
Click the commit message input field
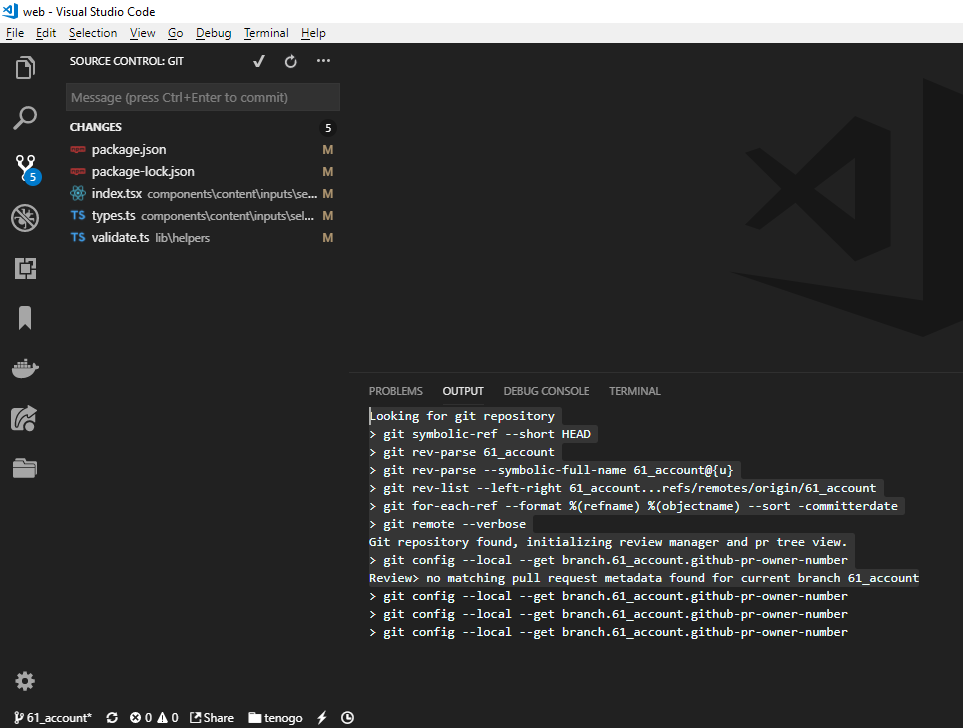(x=202, y=96)
